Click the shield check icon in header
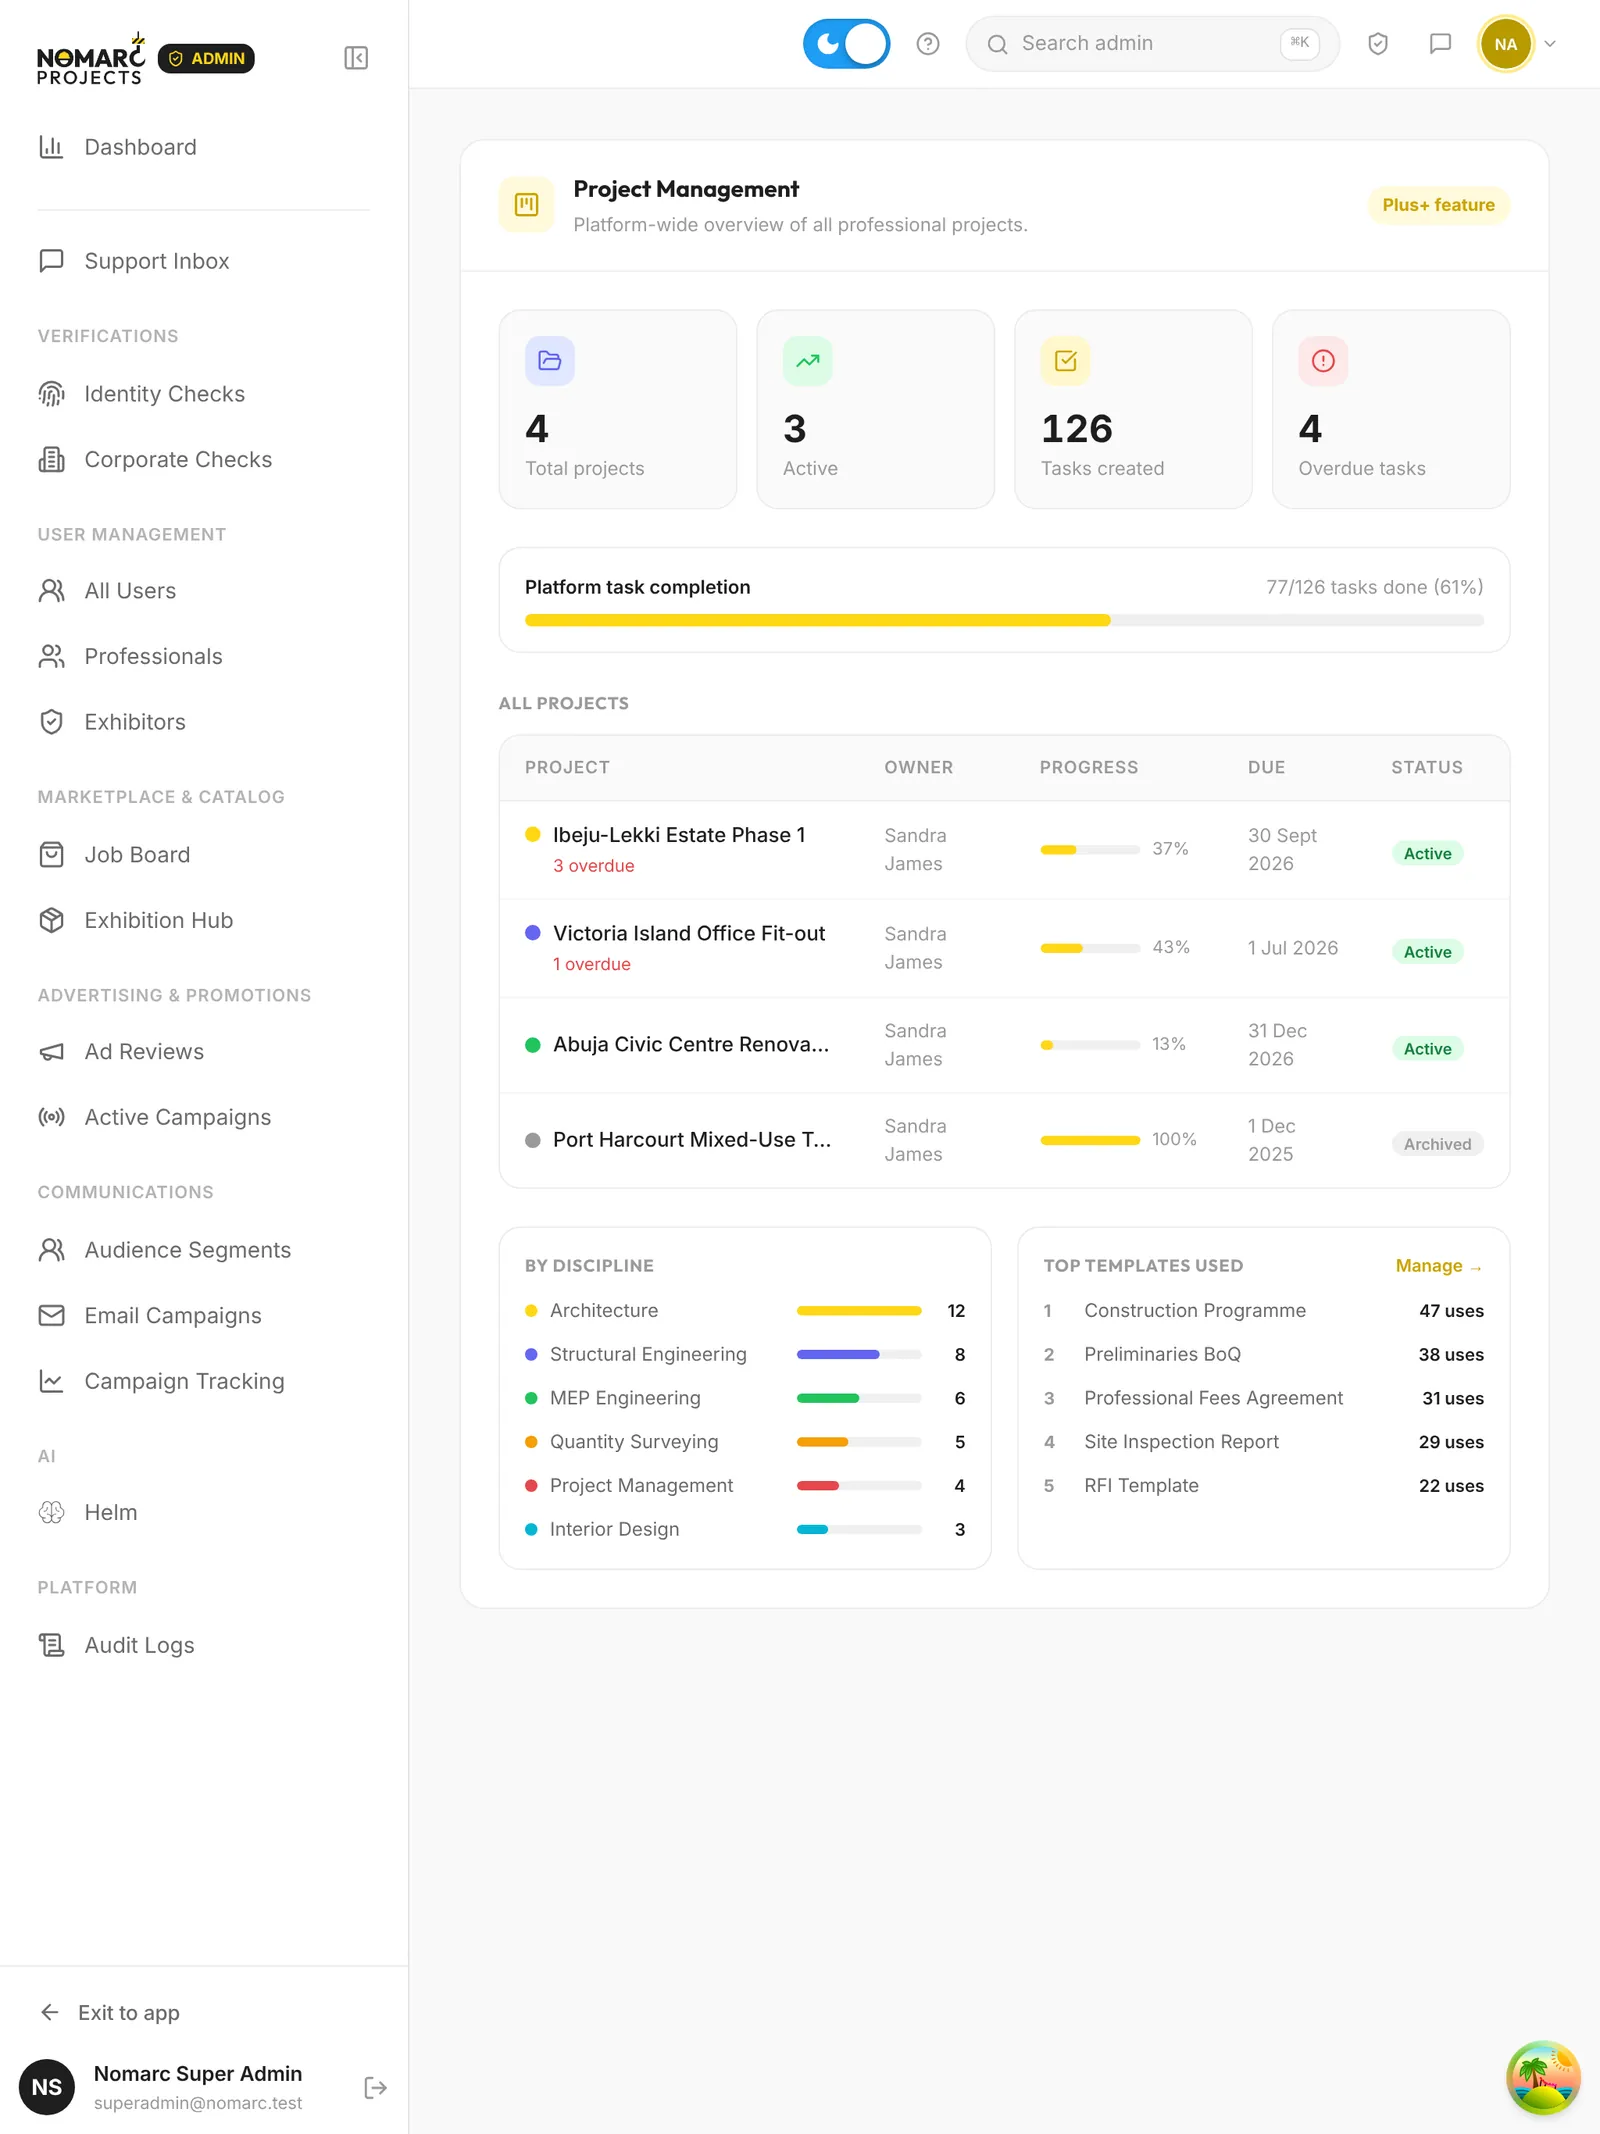Viewport: 1600px width, 2134px height. 1378,44
